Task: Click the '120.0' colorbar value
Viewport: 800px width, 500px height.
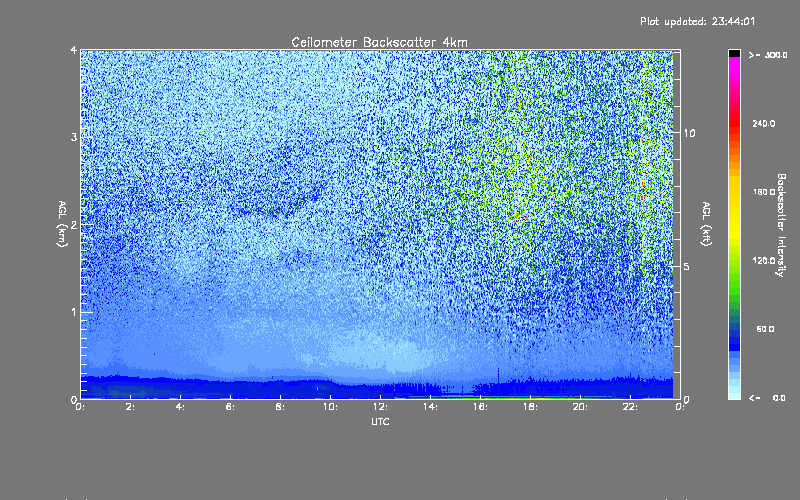Action: tap(764, 260)
